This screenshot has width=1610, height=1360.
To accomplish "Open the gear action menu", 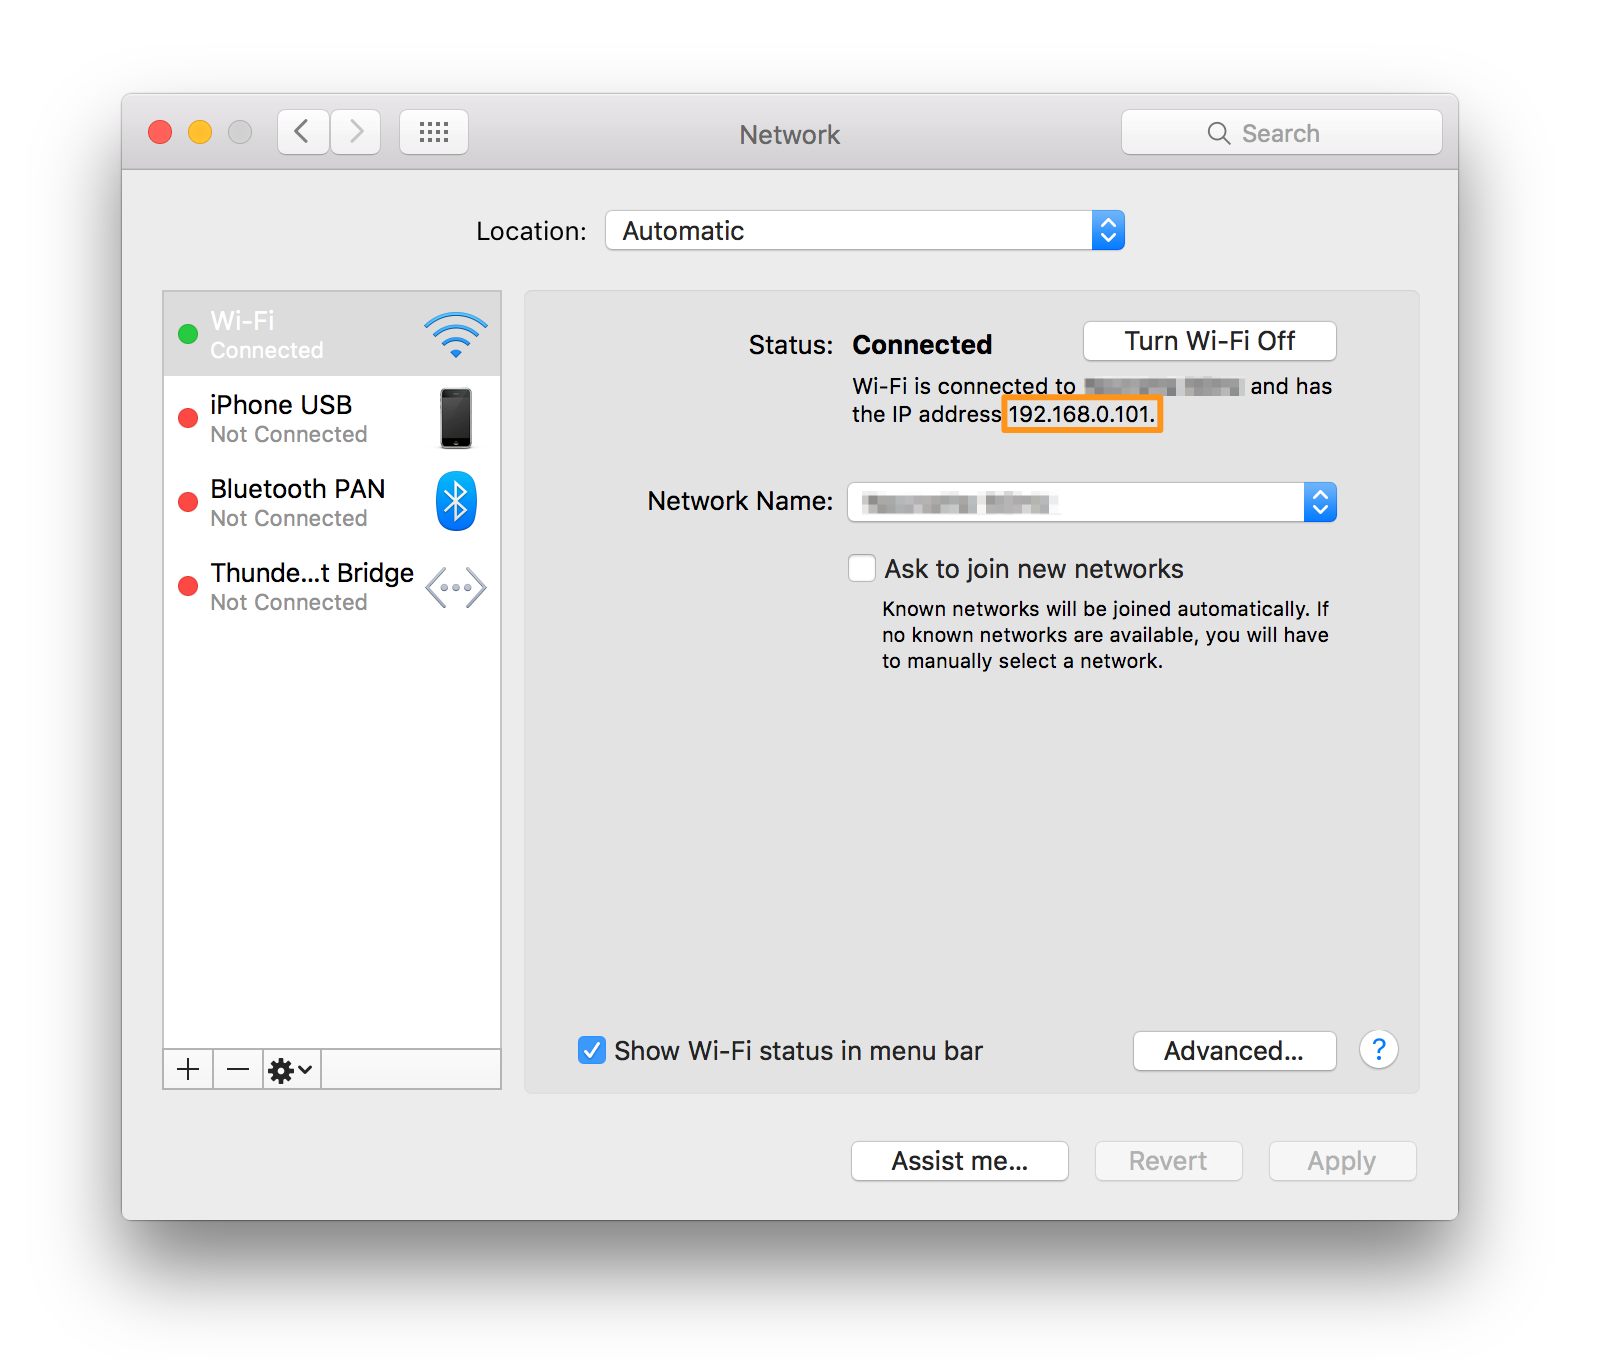I will (291, 1070).
